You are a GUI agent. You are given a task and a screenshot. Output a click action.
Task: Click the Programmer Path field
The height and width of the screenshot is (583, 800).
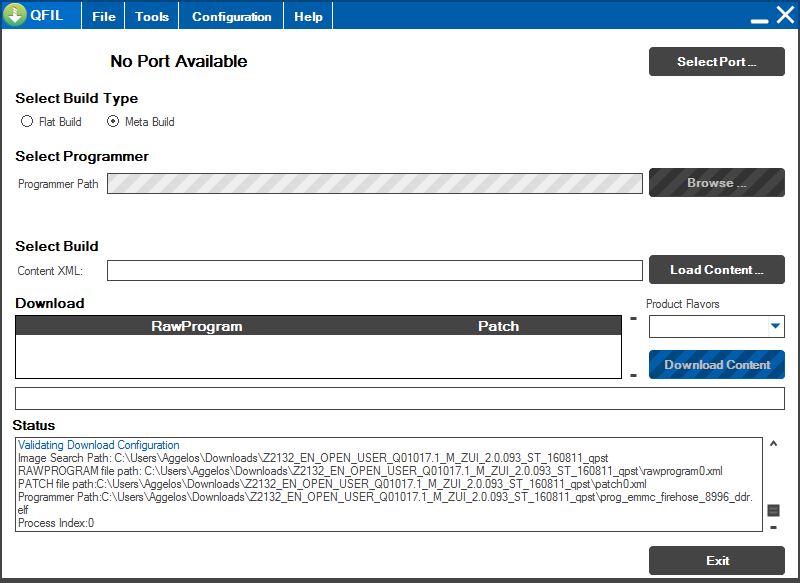[374, 184]
